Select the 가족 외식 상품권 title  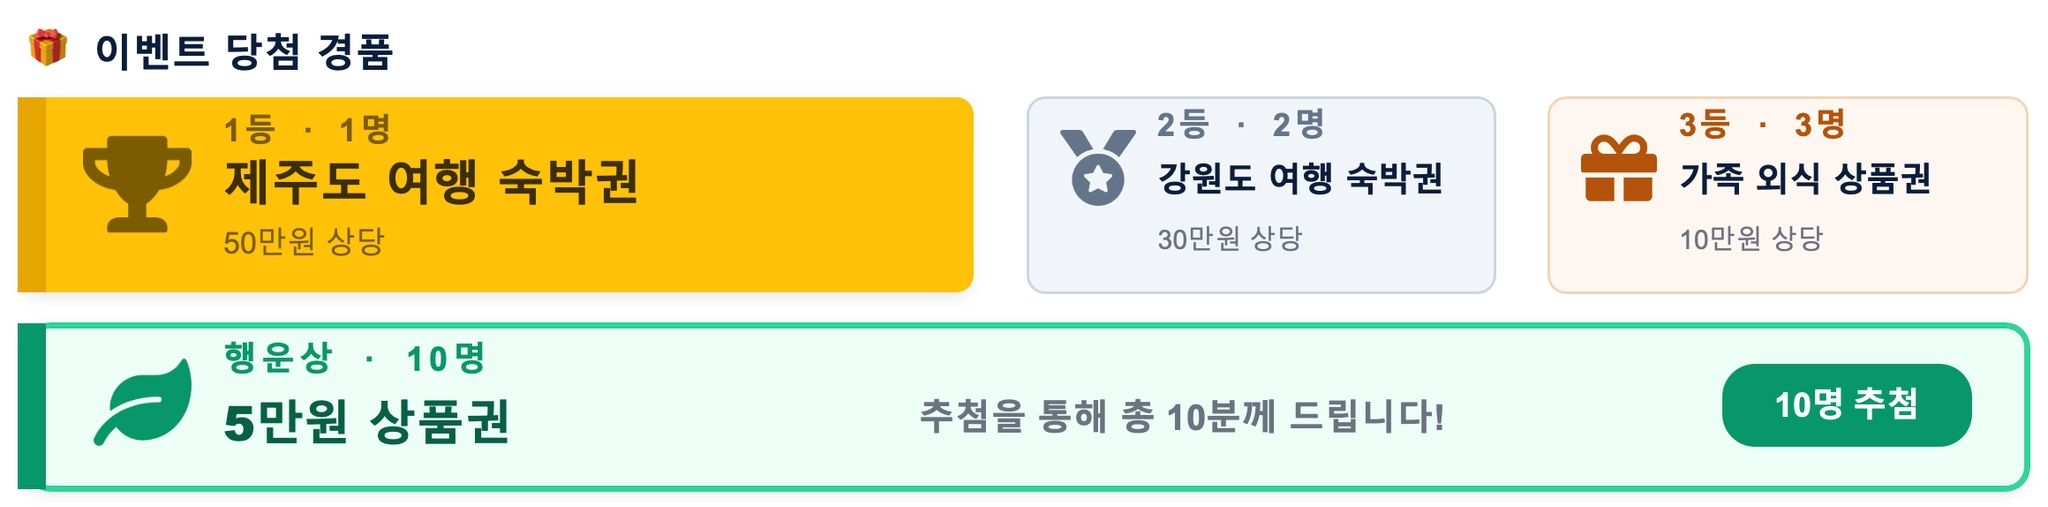[x=1805, y=178]
